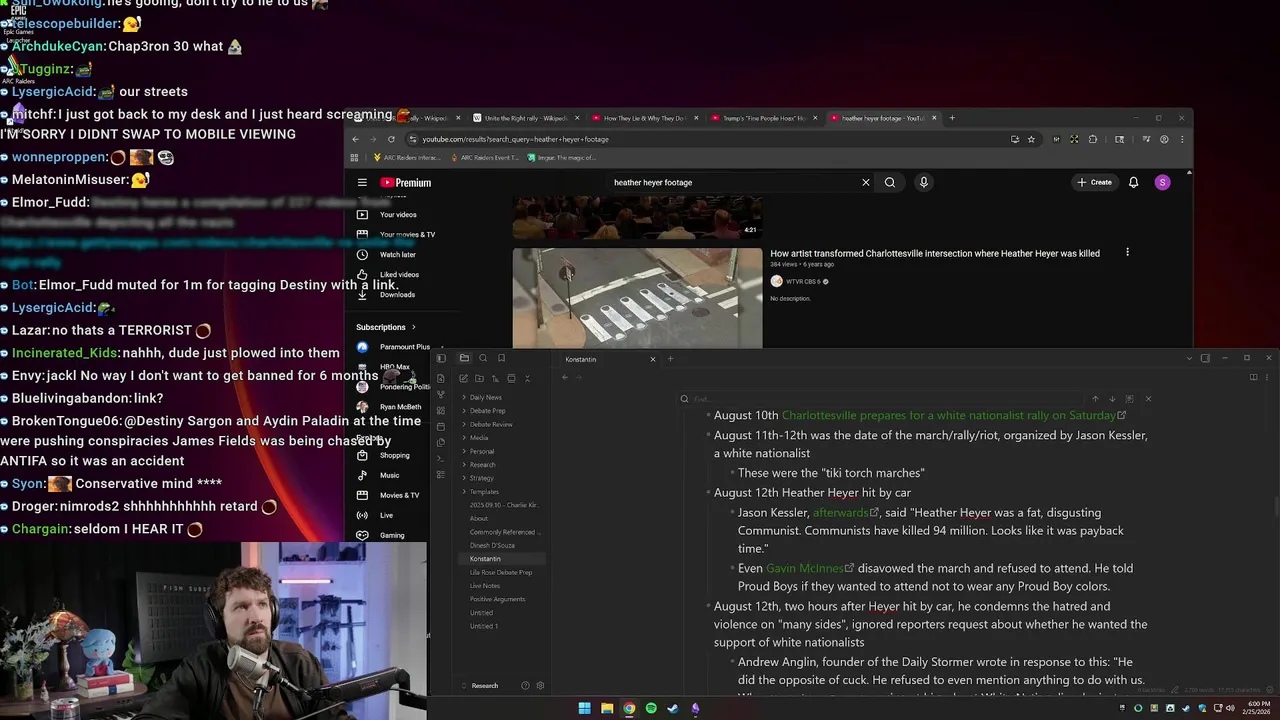Close the Konstantin tab
The image size is (1280, 720).
[x=653, y=359]
